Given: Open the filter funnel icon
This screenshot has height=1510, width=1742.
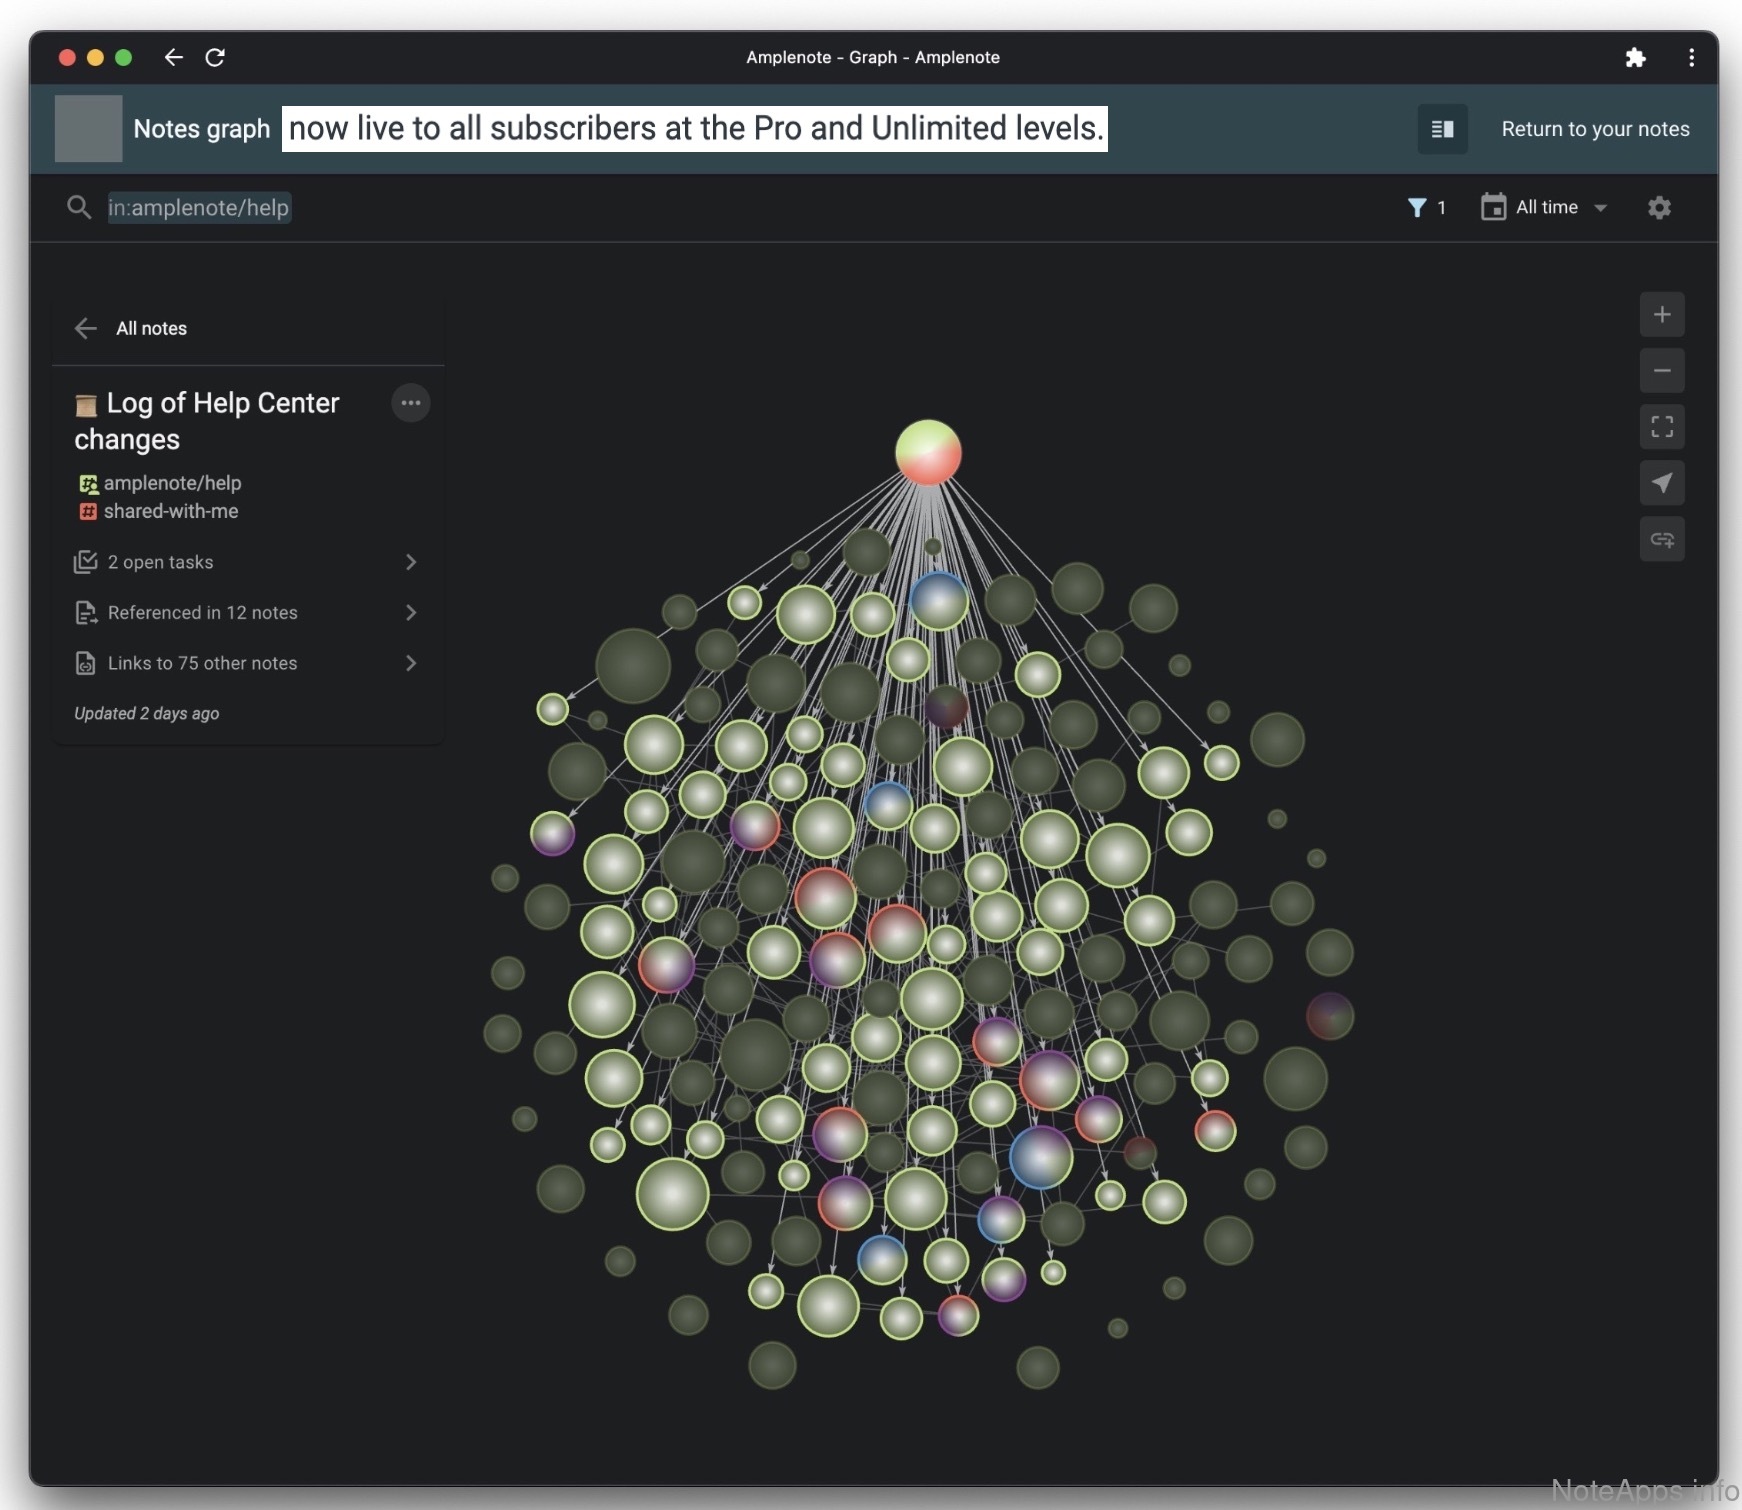Looking at the screenshot, I should click(1416, 207).
